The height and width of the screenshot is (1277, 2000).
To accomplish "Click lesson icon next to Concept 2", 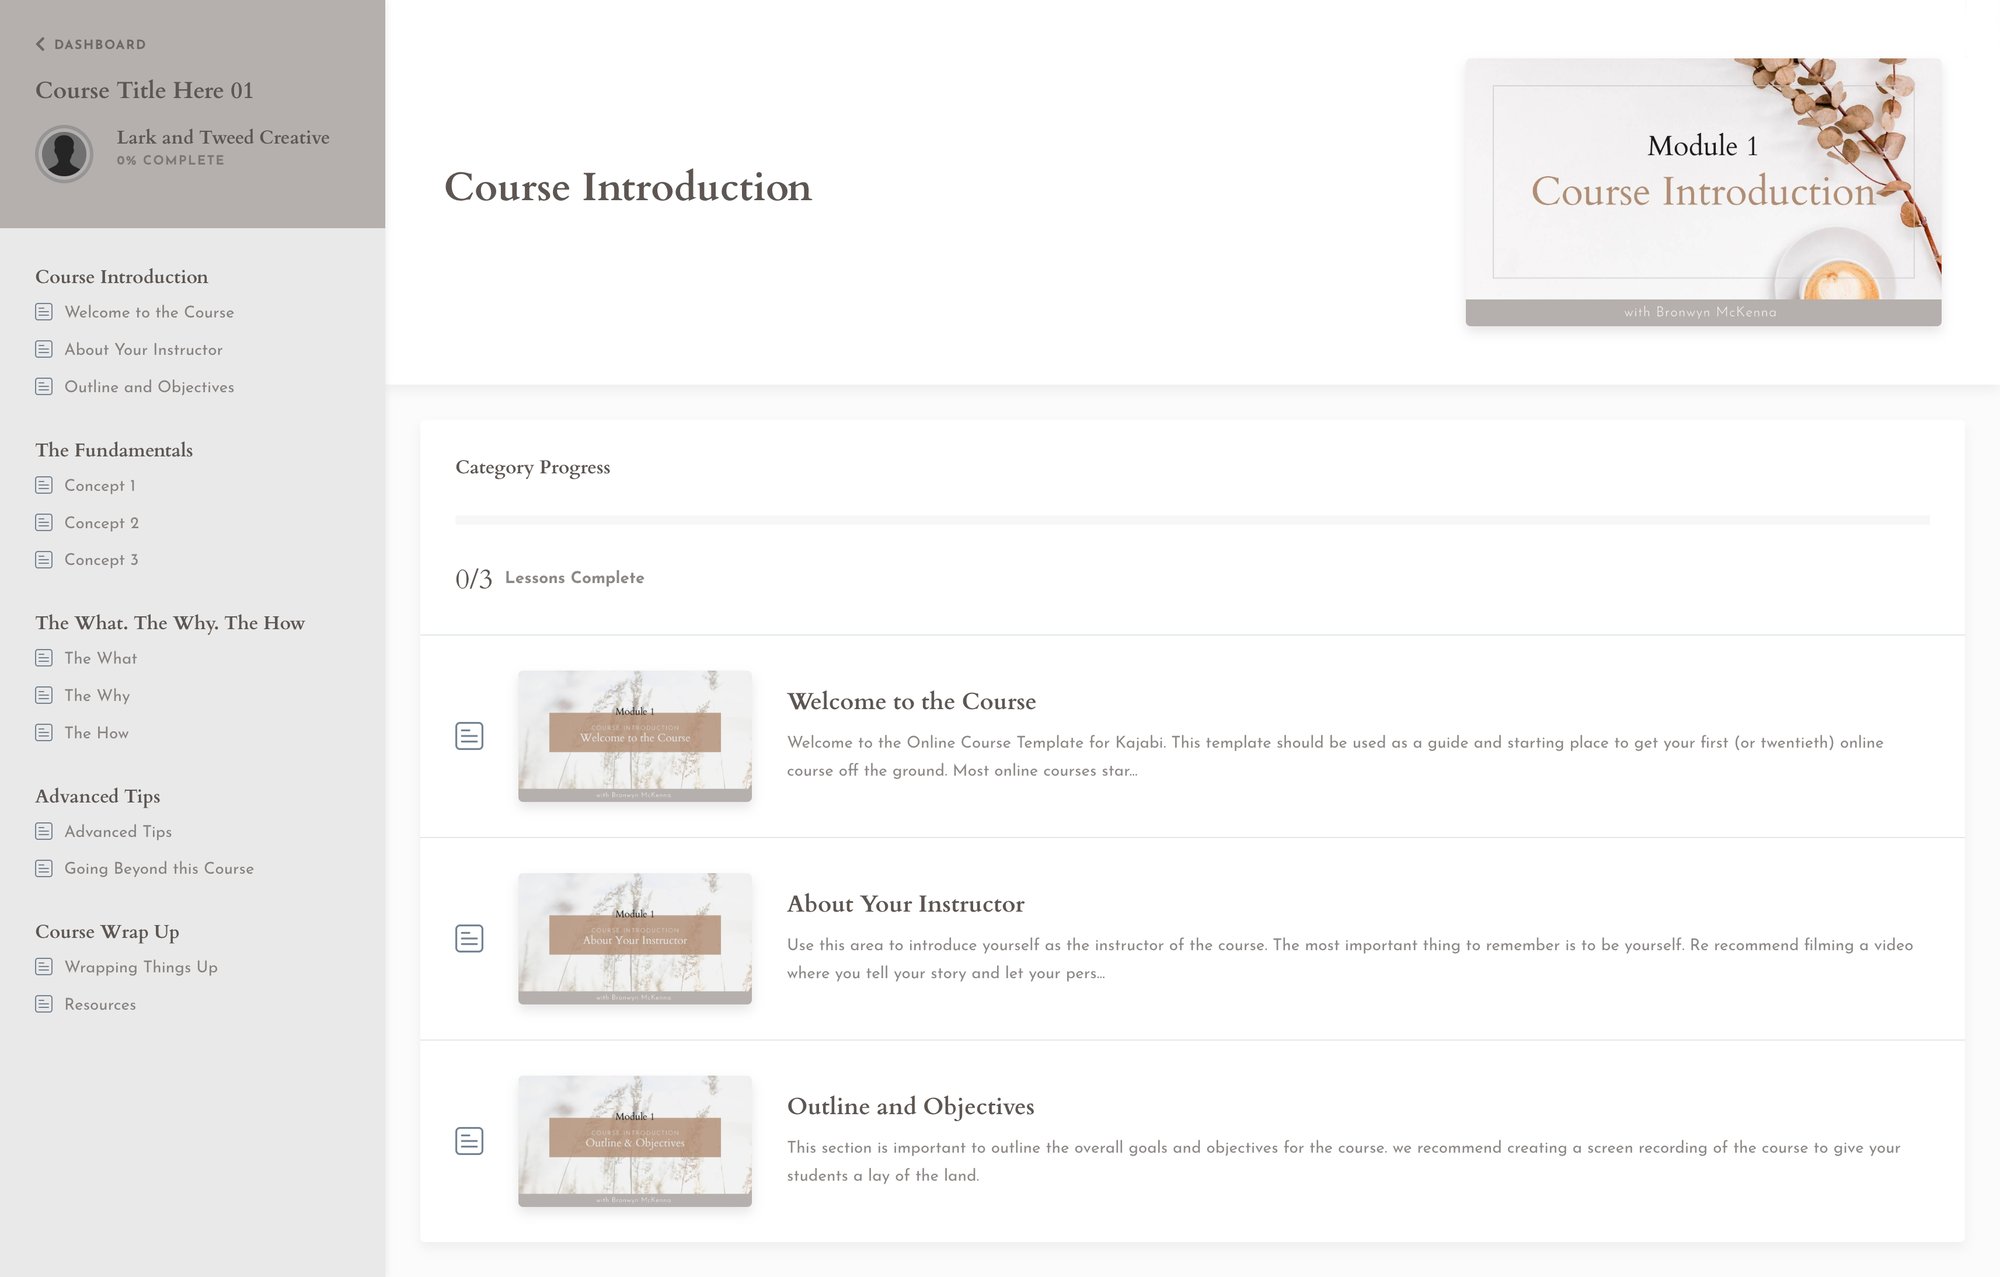I will pos(44,523).
